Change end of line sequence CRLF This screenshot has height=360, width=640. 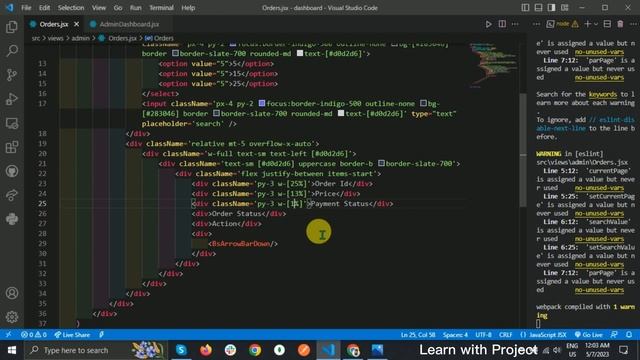pos(505,335)
